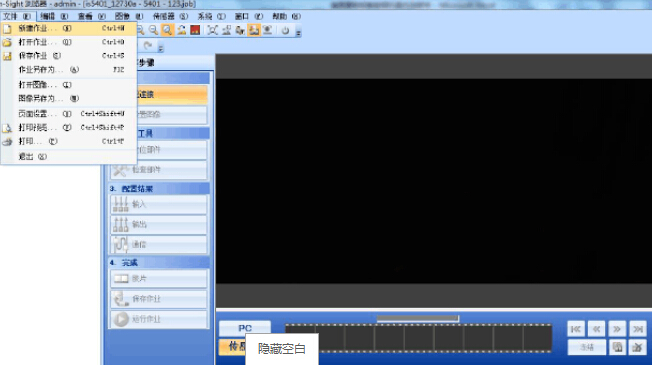Choose the Ctrl+P print menu entry
The image size is (652, 365).
coord(69,141)
